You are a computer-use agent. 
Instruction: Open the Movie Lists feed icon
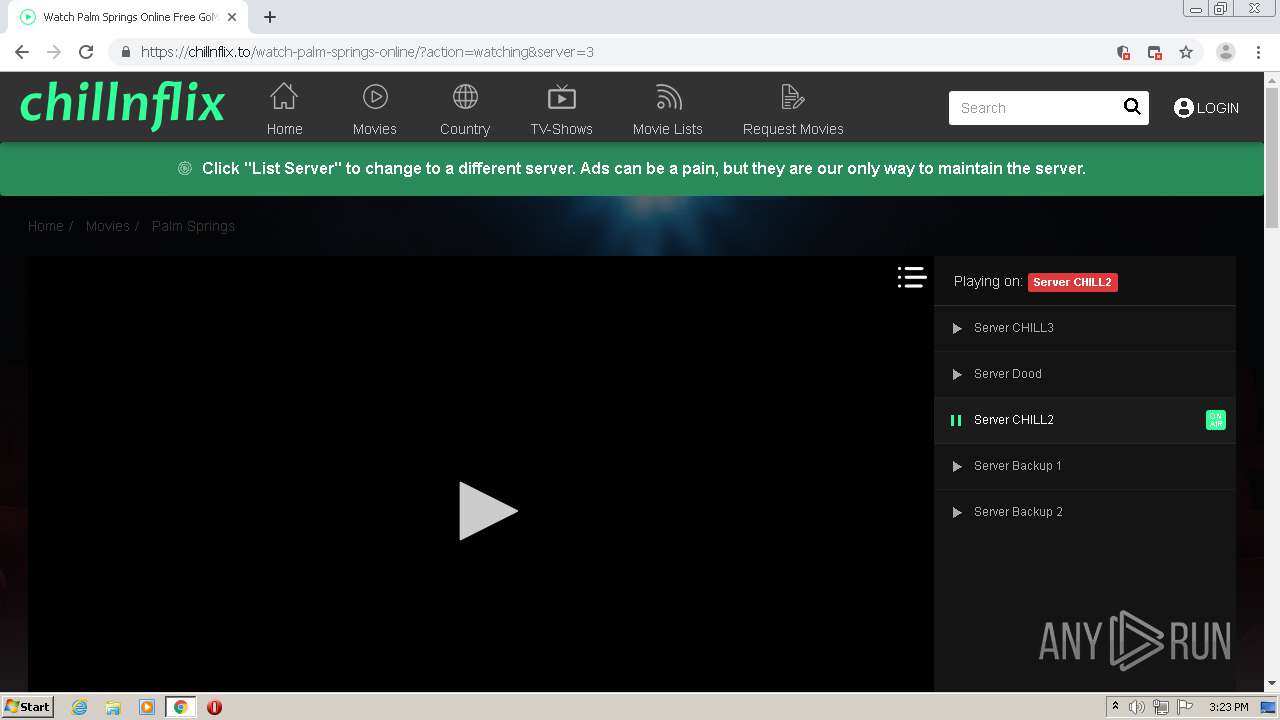click(668, 96)
